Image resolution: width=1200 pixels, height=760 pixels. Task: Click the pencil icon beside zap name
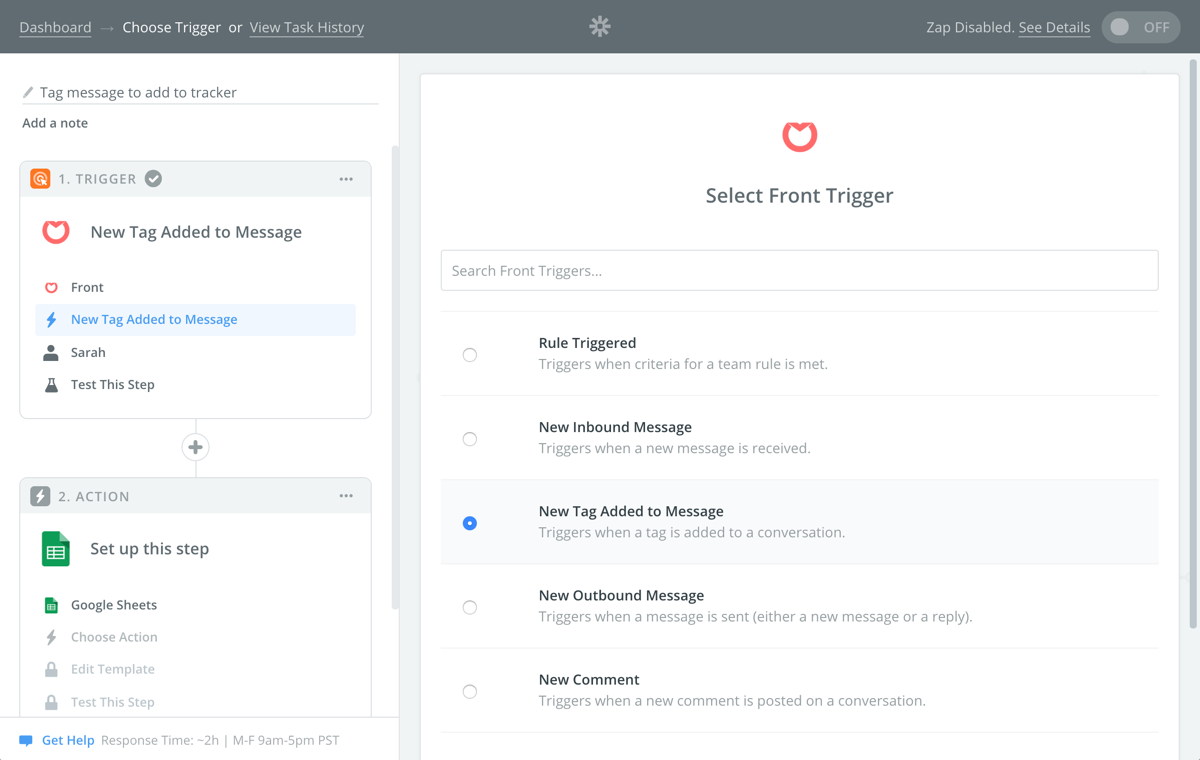click(28, 92)
